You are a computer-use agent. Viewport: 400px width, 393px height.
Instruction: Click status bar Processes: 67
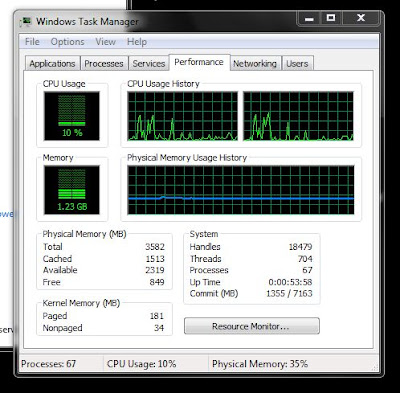[x=48, y=364]
